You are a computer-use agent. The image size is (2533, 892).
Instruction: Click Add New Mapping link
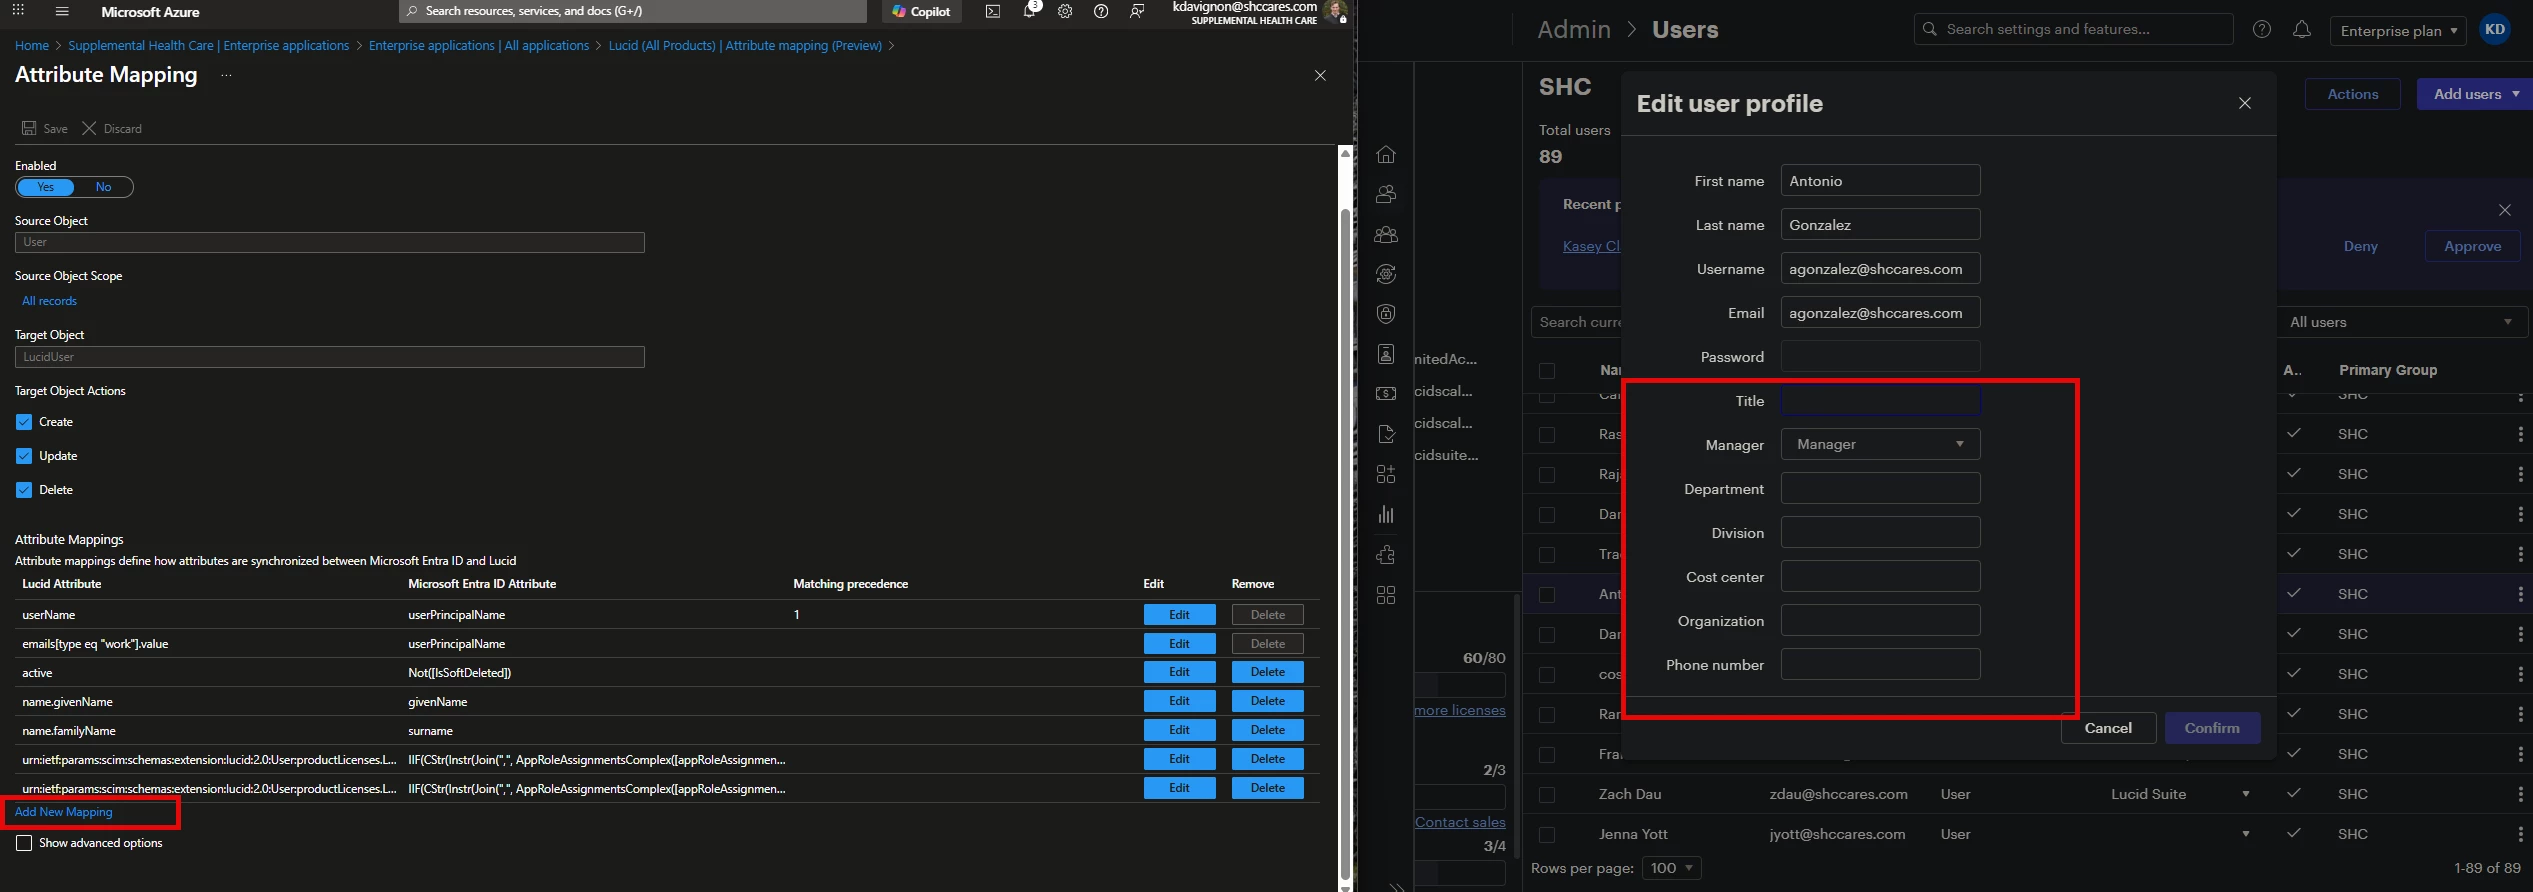(x=64, y=812)
